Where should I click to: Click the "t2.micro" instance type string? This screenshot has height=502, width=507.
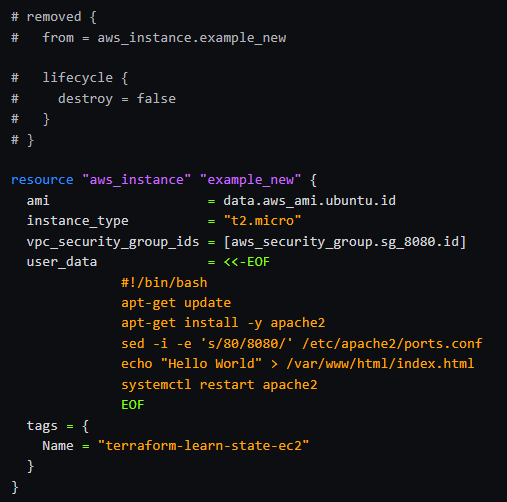coord(262,221)
